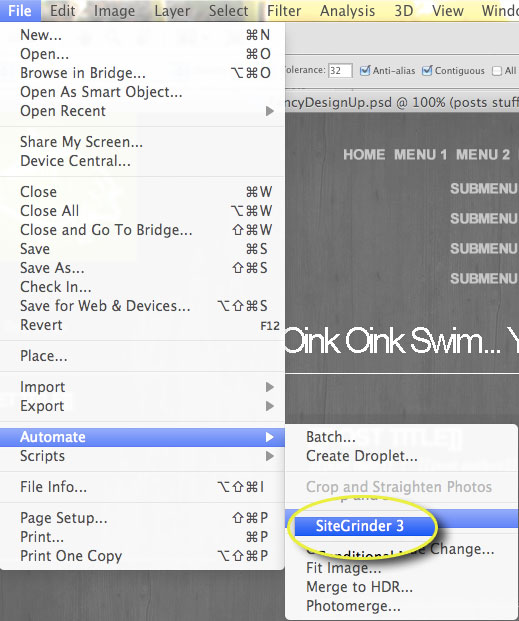519x621 pixels.
Task: Click the document title tab
Action: coord(402,103)
